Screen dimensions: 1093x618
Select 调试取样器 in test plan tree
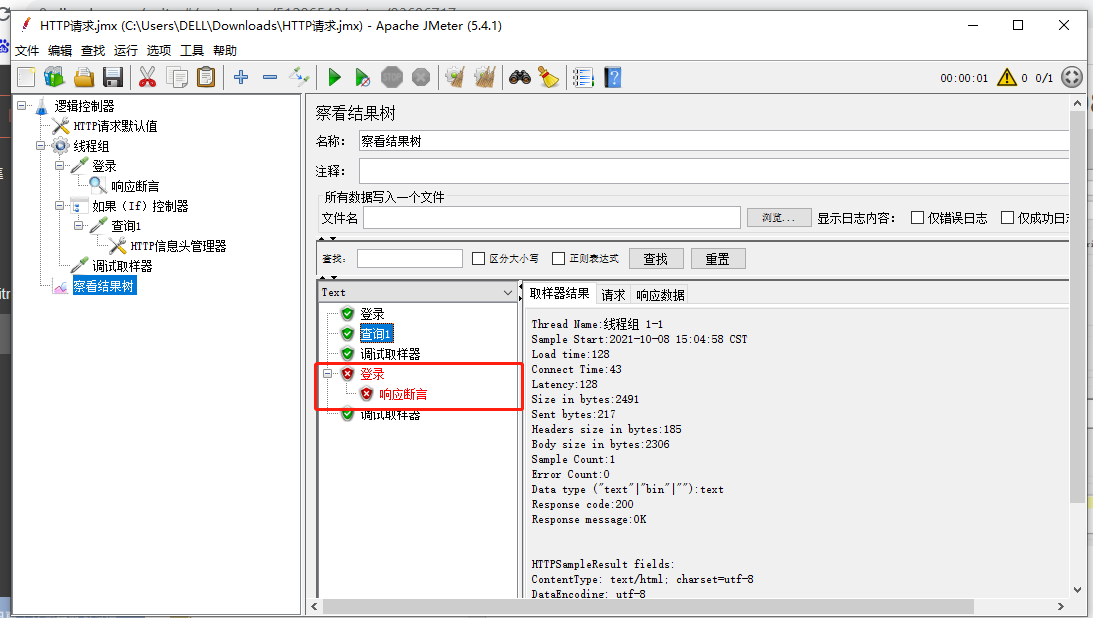(x=122, y=265)
